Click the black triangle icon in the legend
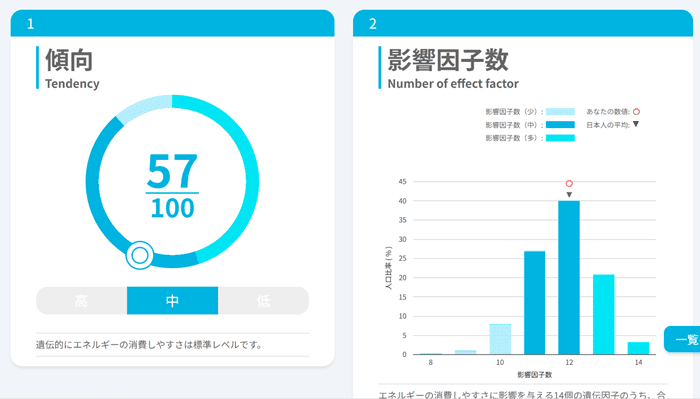Screen dimensions: 700x399 coord(636,124)
